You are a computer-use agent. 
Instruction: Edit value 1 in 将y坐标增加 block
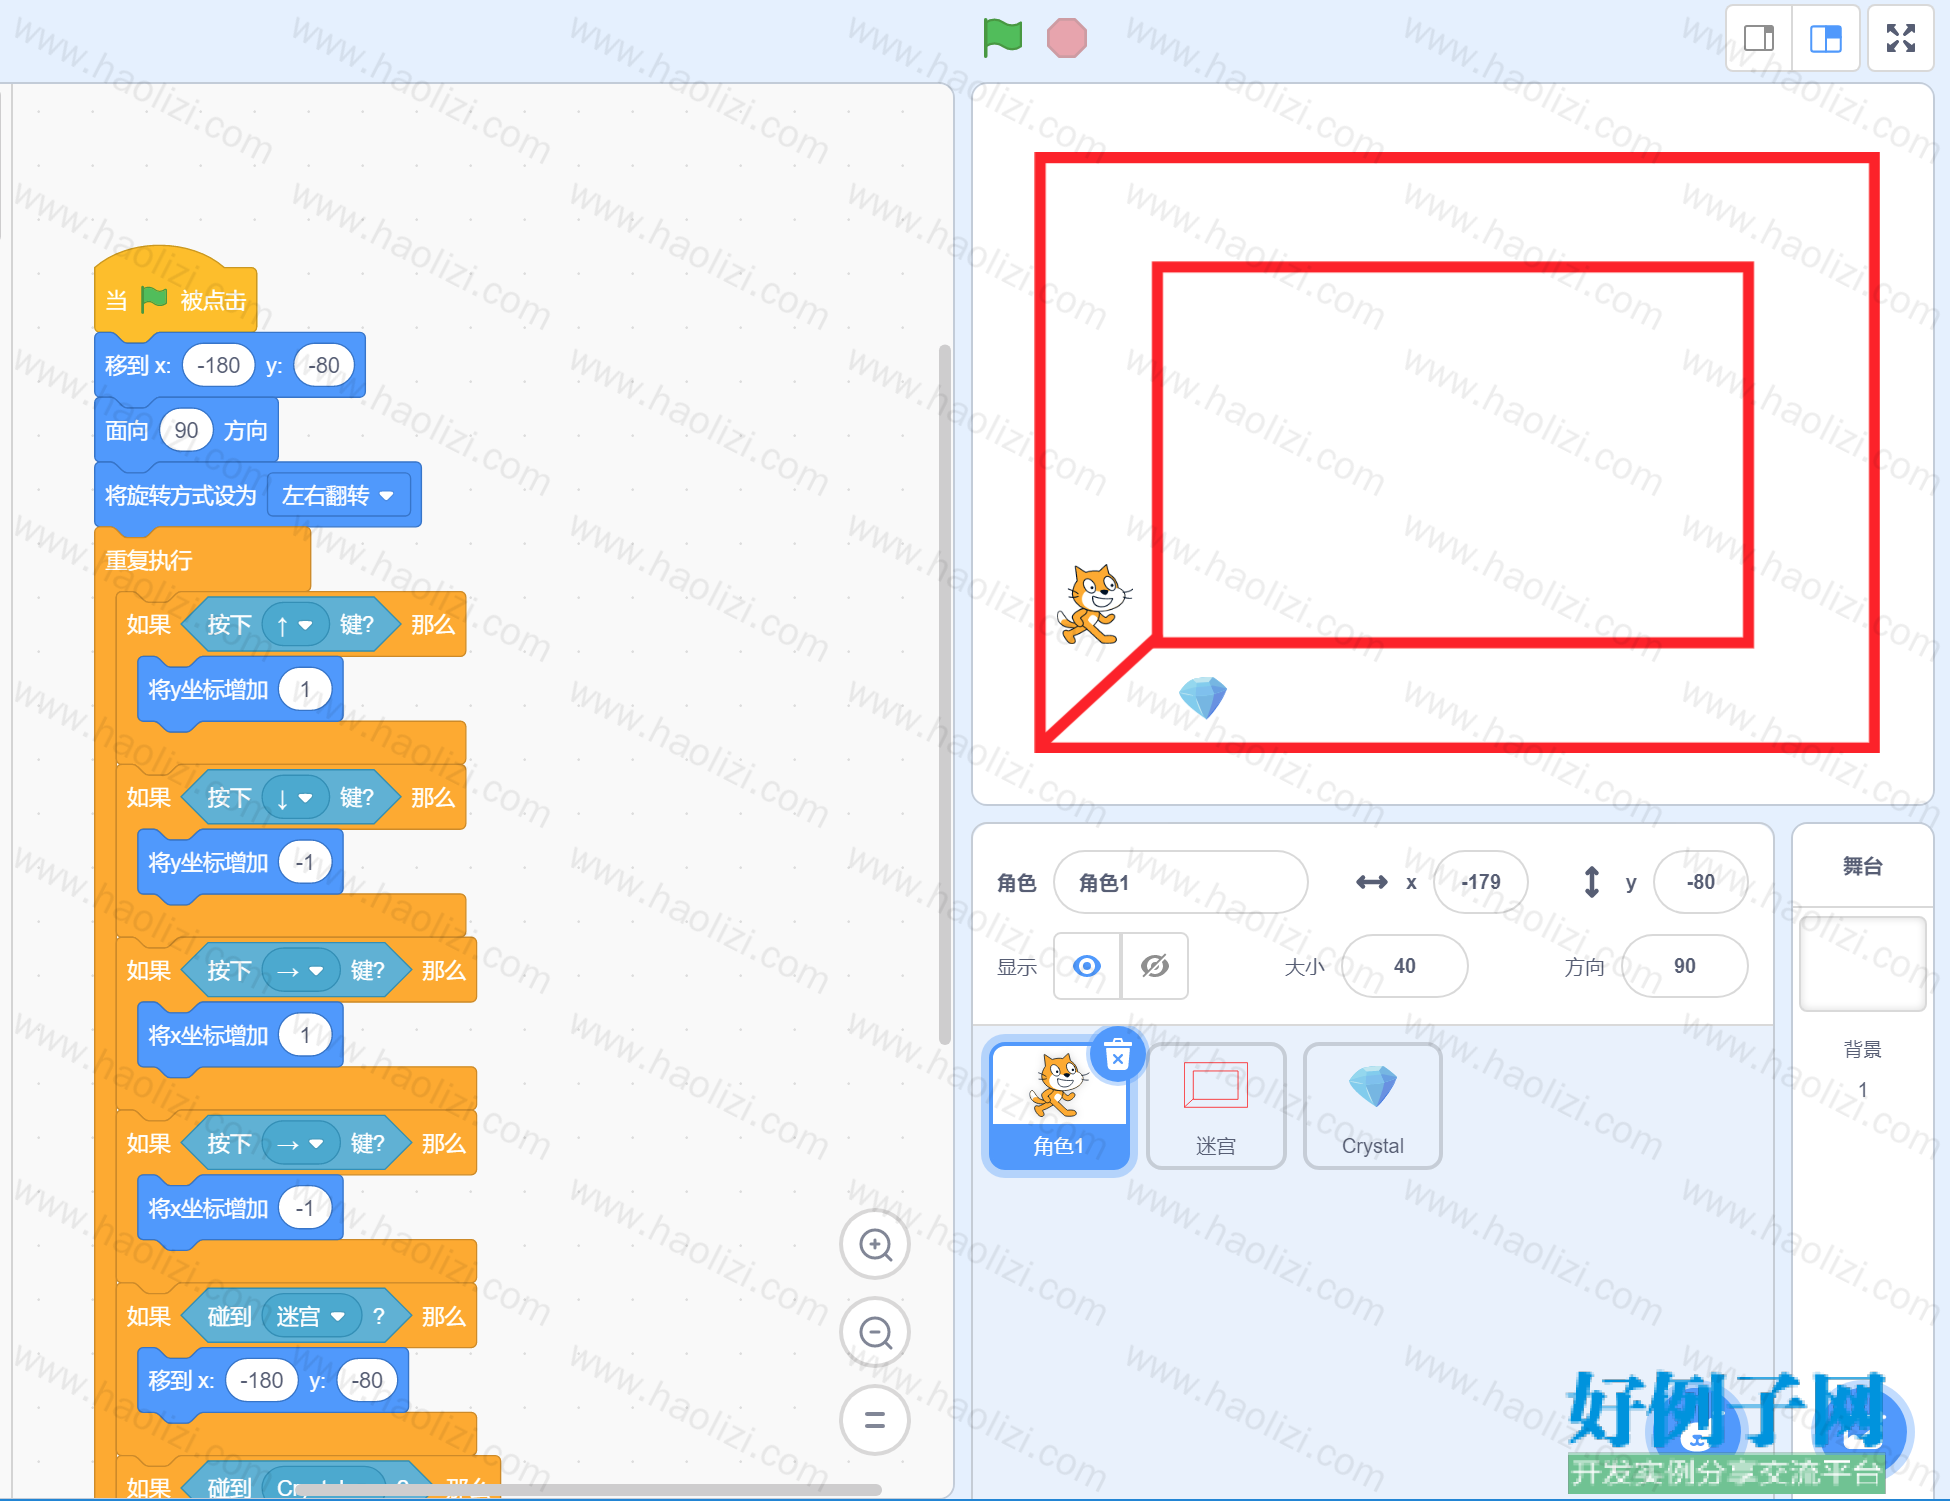tap(305, 690)
